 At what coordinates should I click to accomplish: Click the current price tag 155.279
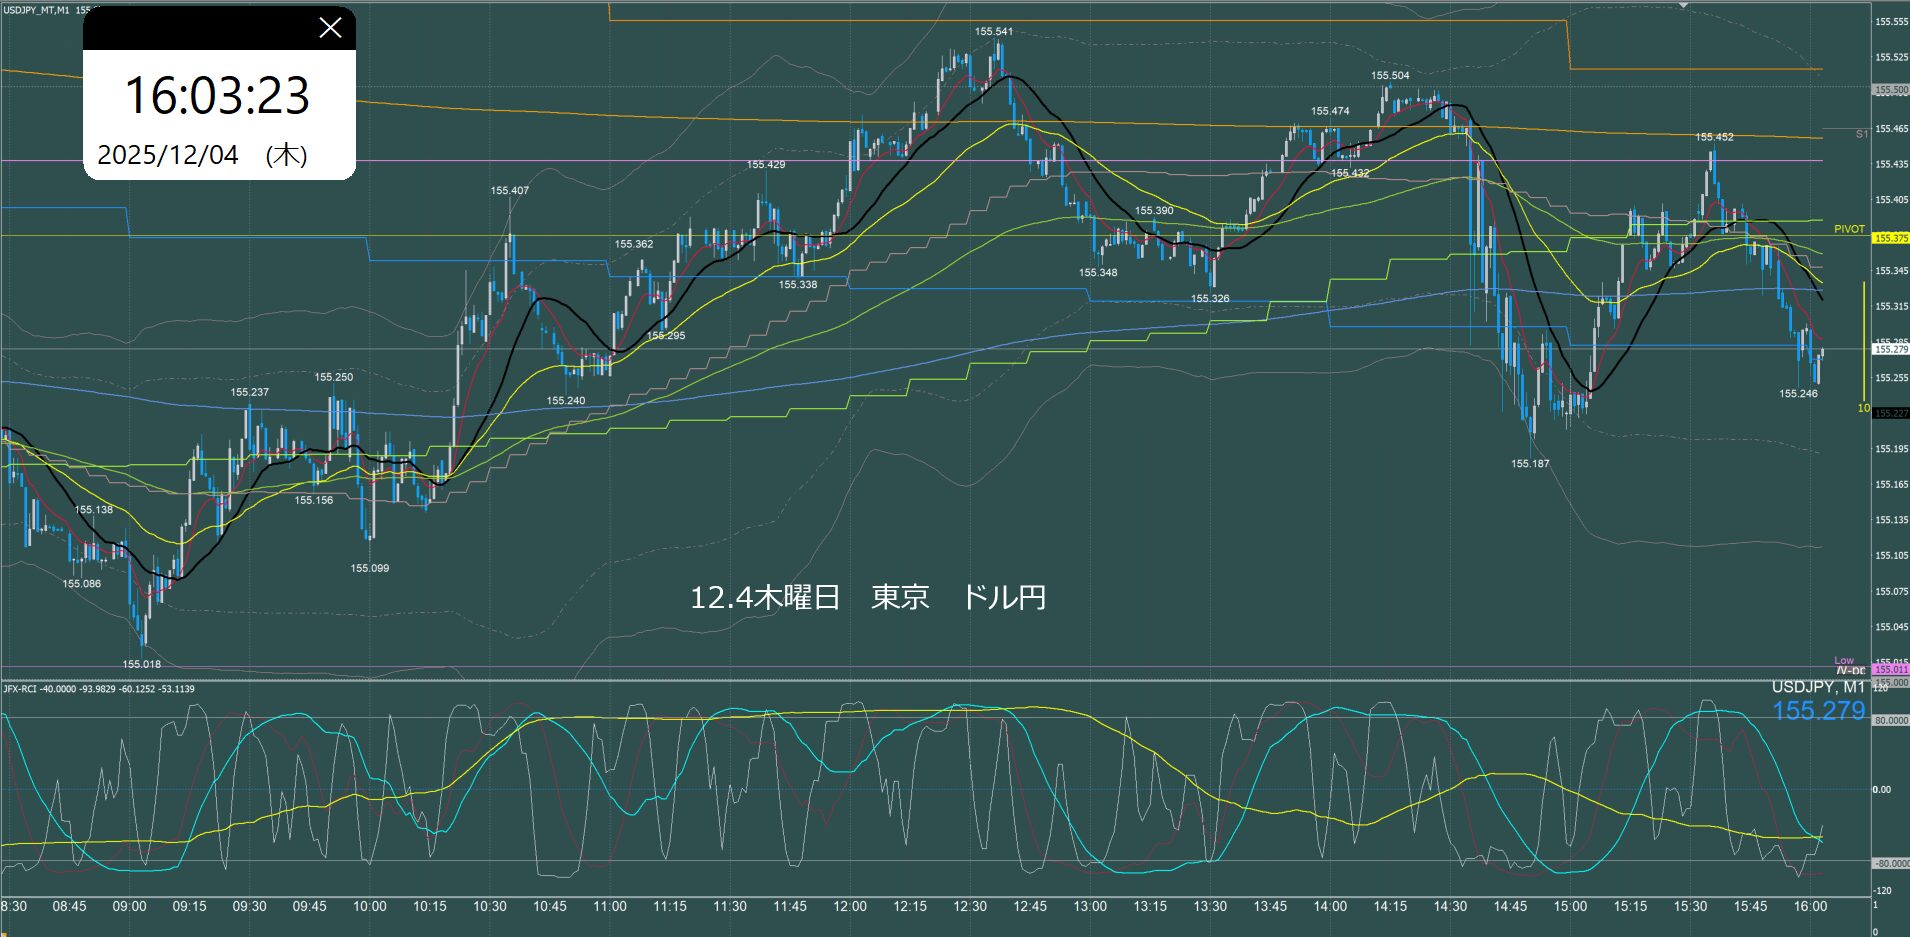click(1890, 349)
